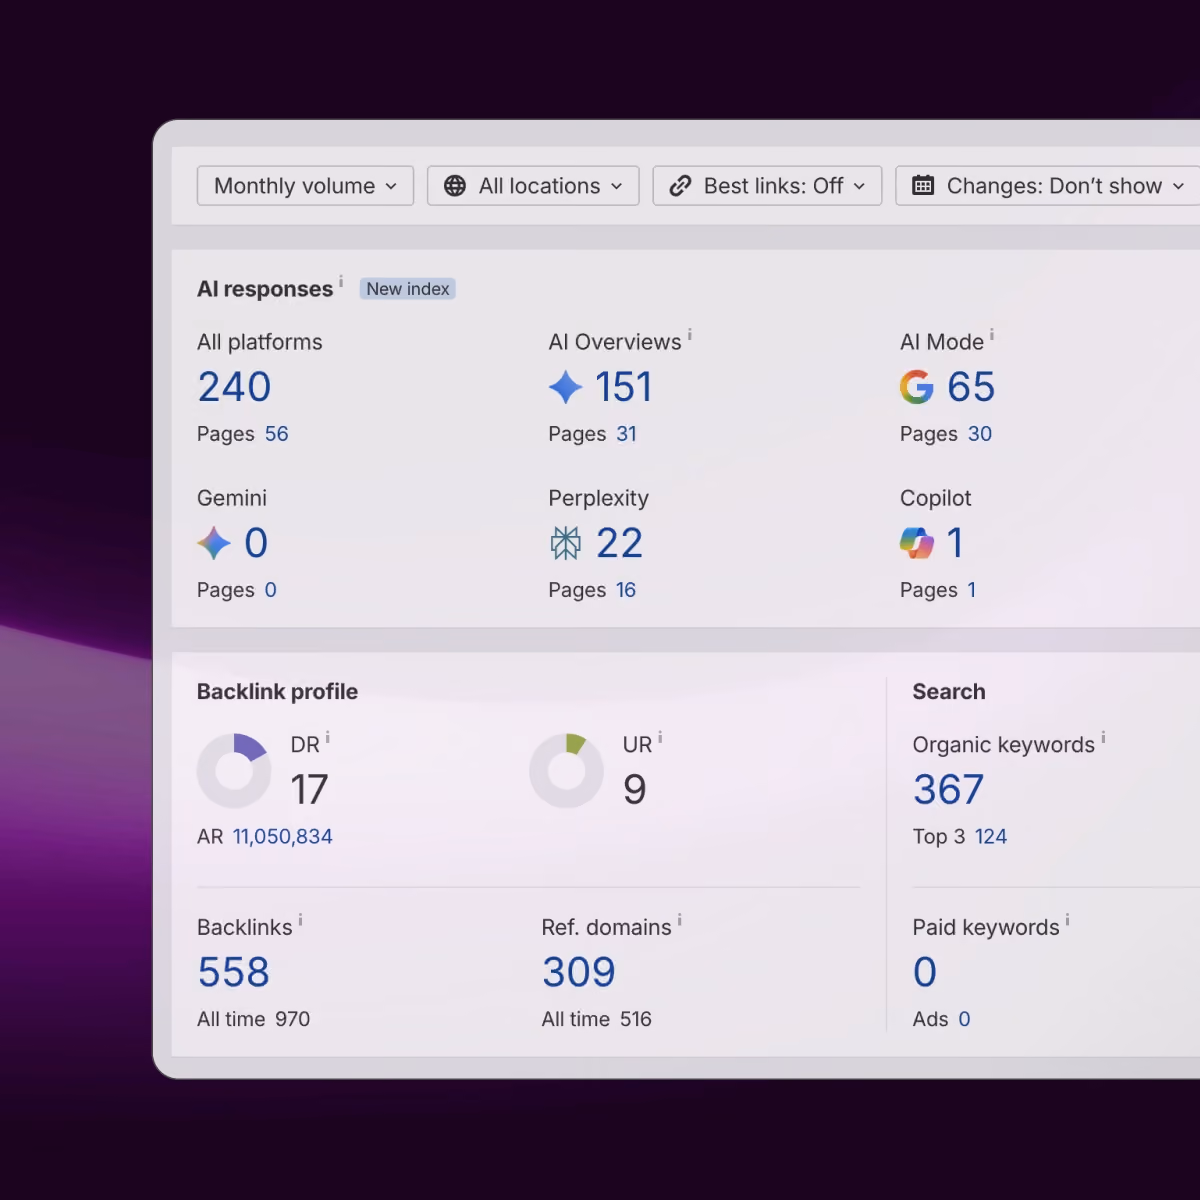Image resolution: width=1200 pixels, height=1200 pixels.
Task: Click the info icon beside Backlinks
Action: coord(300,920)
